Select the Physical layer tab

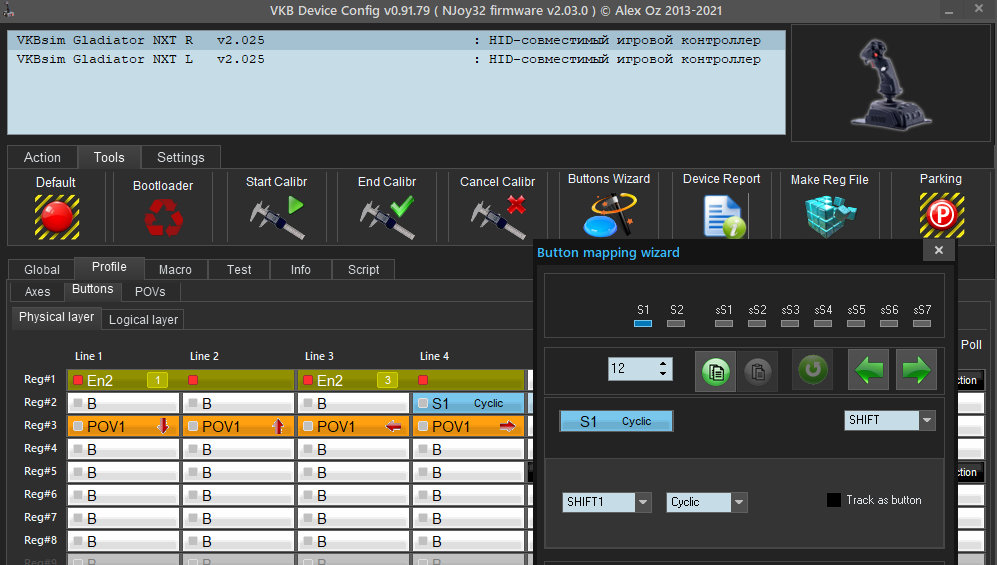coord(56,317)
